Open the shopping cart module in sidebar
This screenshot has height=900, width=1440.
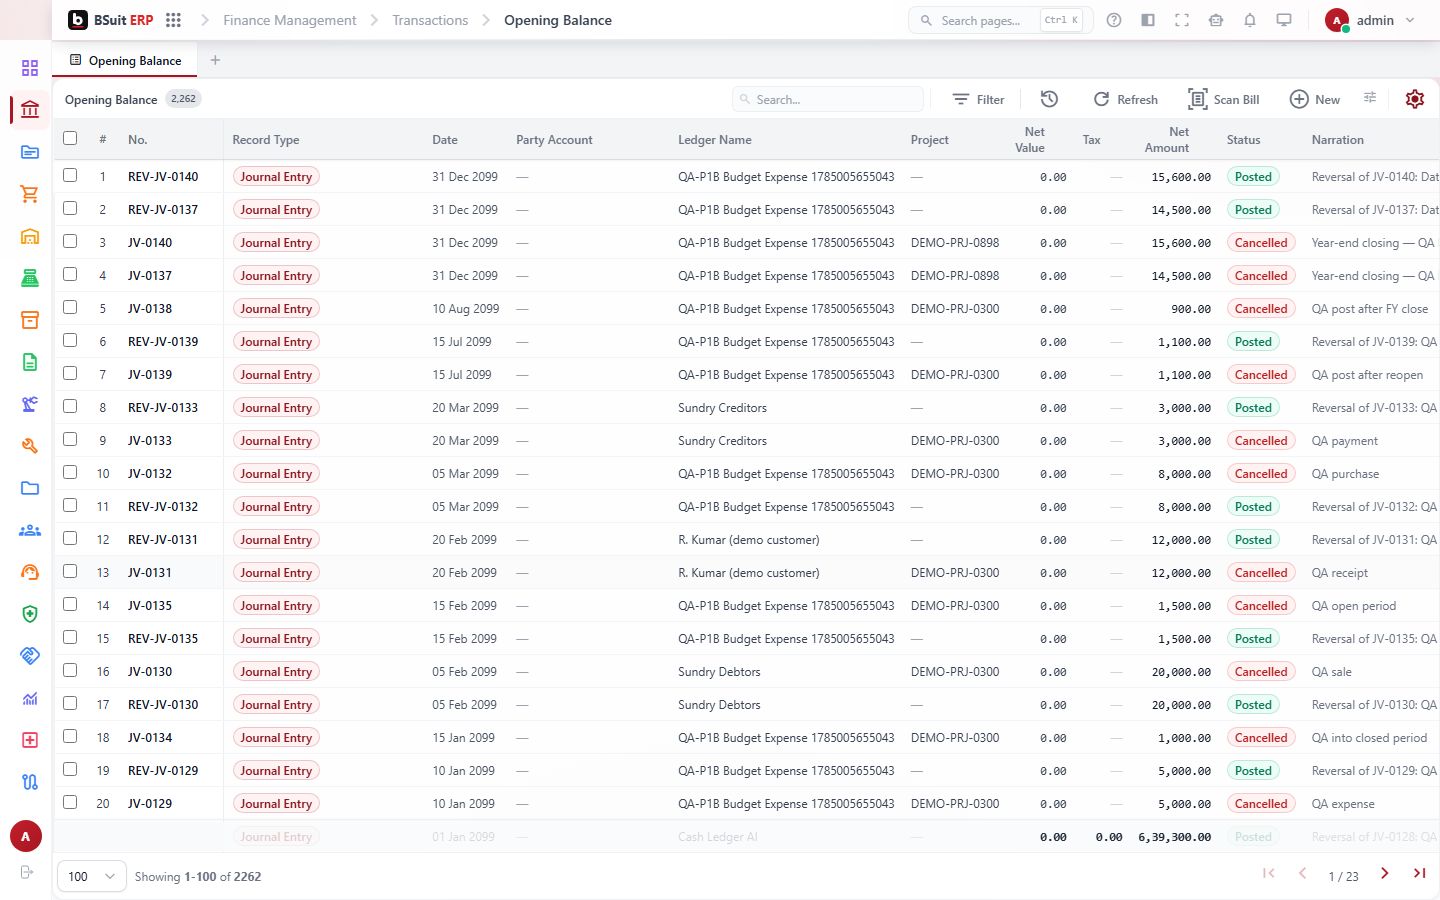point(30,194)
